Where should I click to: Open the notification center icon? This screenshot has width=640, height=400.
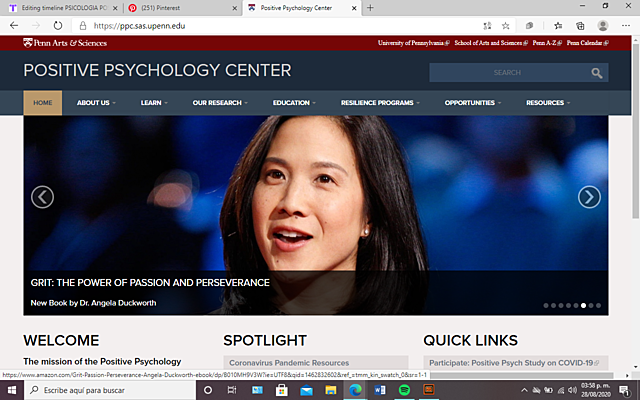[624, 391]
